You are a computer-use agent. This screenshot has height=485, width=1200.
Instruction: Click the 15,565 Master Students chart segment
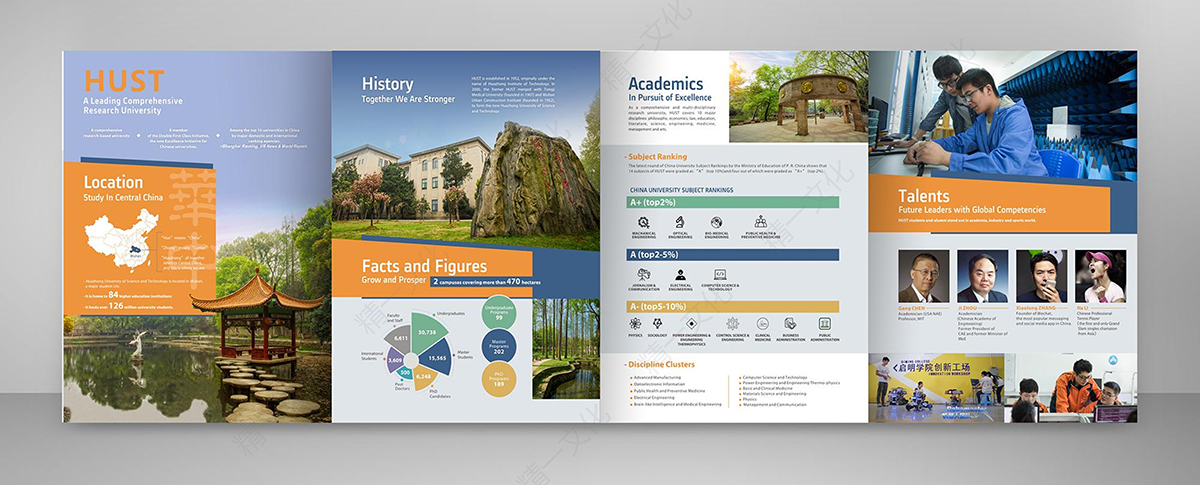coord(437,358)
